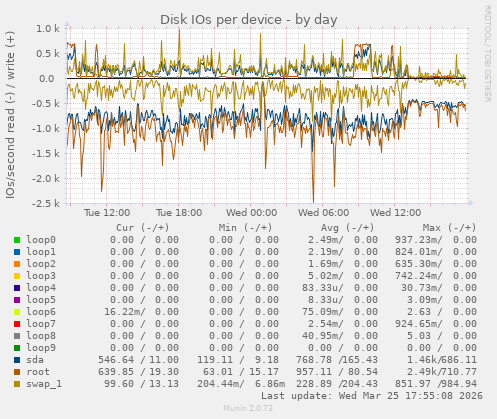Click the loop7 red legend swatch
The height and width of the screenshot is (419, 497).
(17, 324)
